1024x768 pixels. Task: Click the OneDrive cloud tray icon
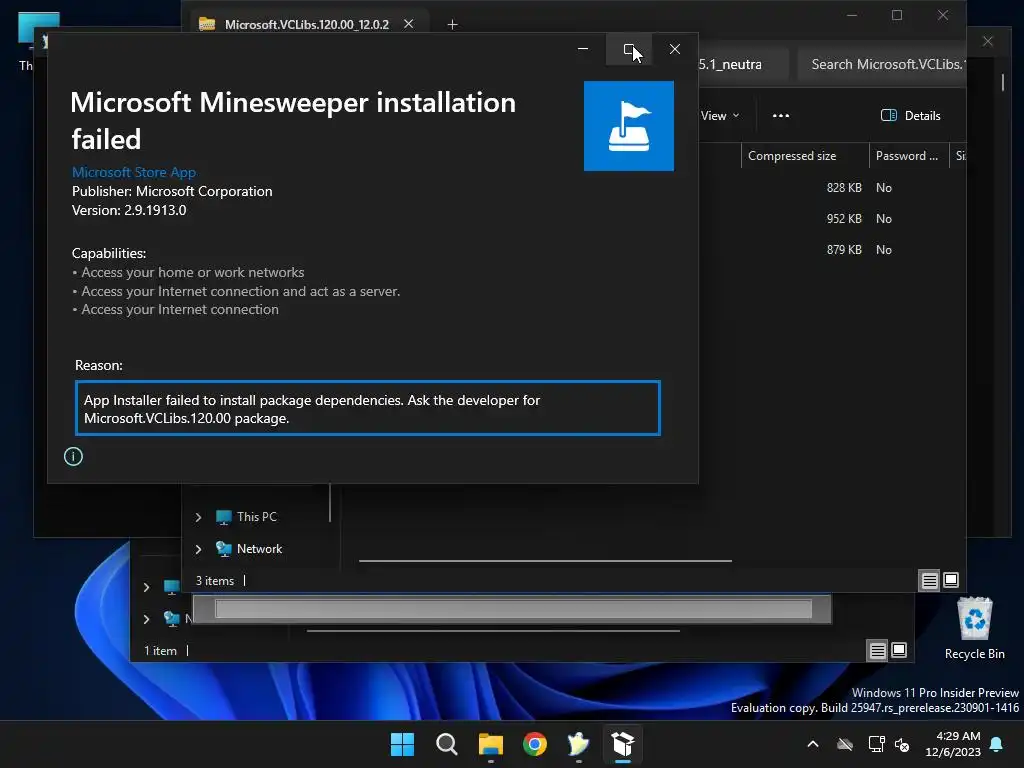pyautogui.click(x=845, y=744)
